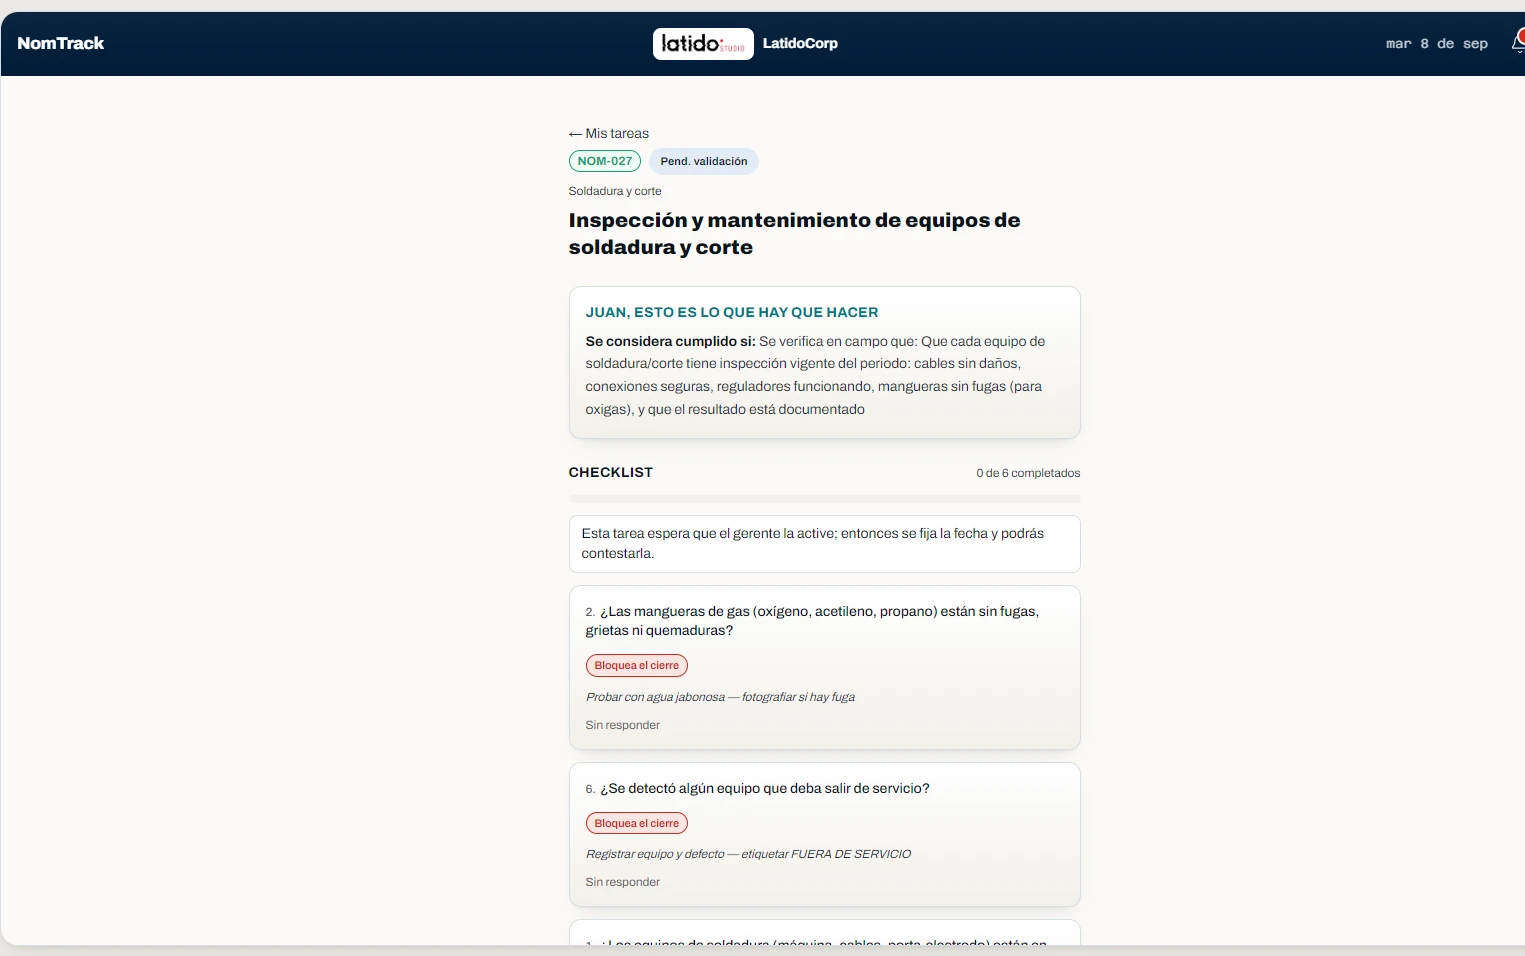The height and width of the screenshot is (956, 1525).
Task: Click 'Sin responder' under question 6
Action: tap(622, 882)
